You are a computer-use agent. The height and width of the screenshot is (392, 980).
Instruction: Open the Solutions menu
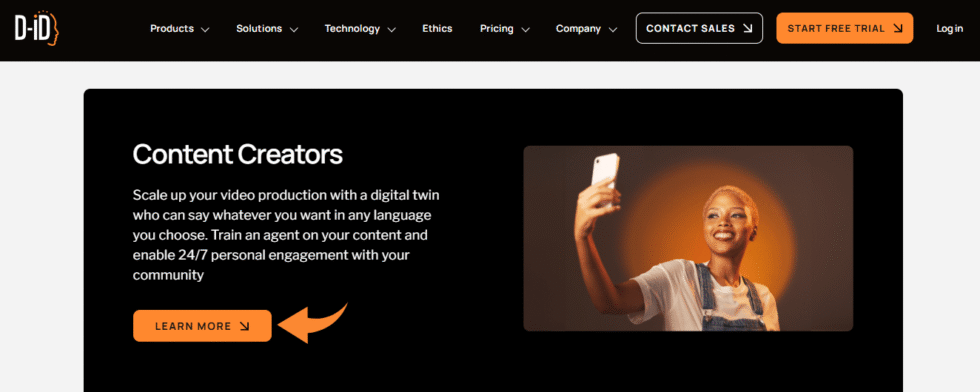(x=259, y=29)
